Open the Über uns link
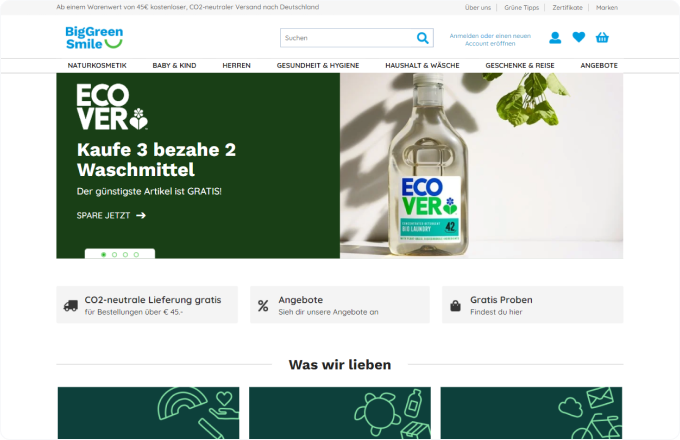Screen dimensions: 680x440 point(478,7)
